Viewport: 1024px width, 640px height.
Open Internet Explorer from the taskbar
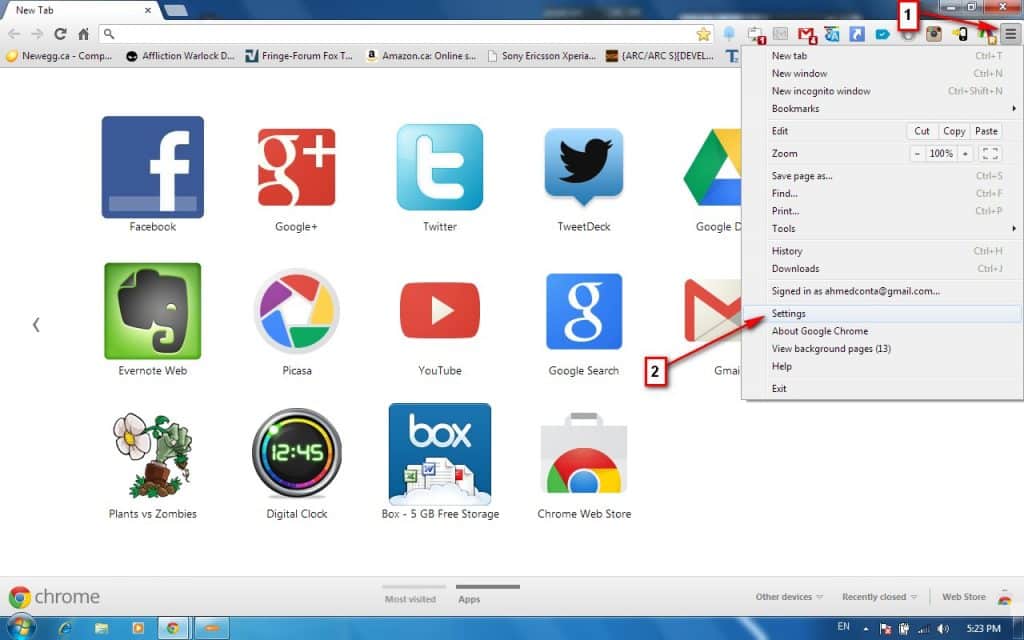[x=65, y=628]
